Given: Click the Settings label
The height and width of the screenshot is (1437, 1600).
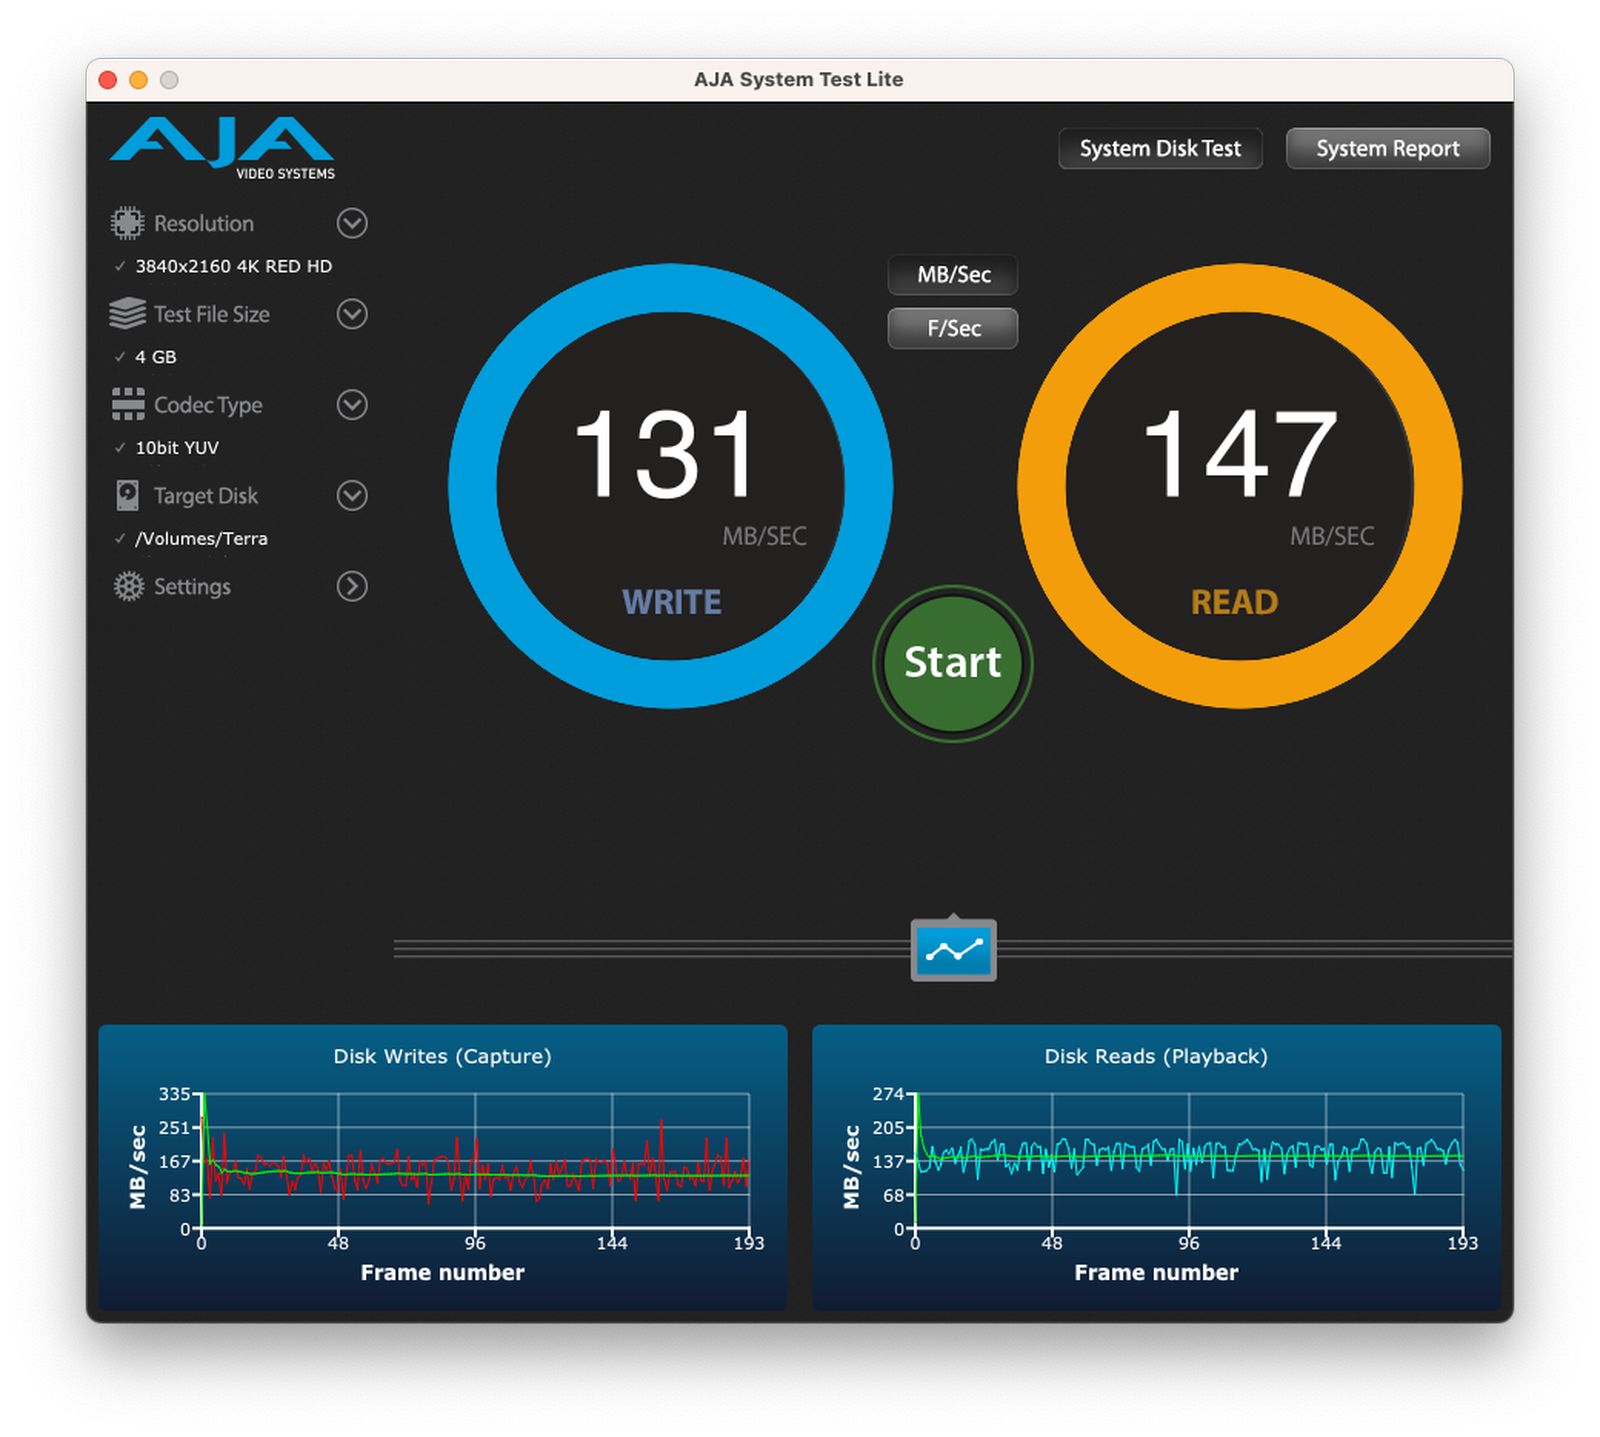Looking at the screenshot, I should point(192,587).
